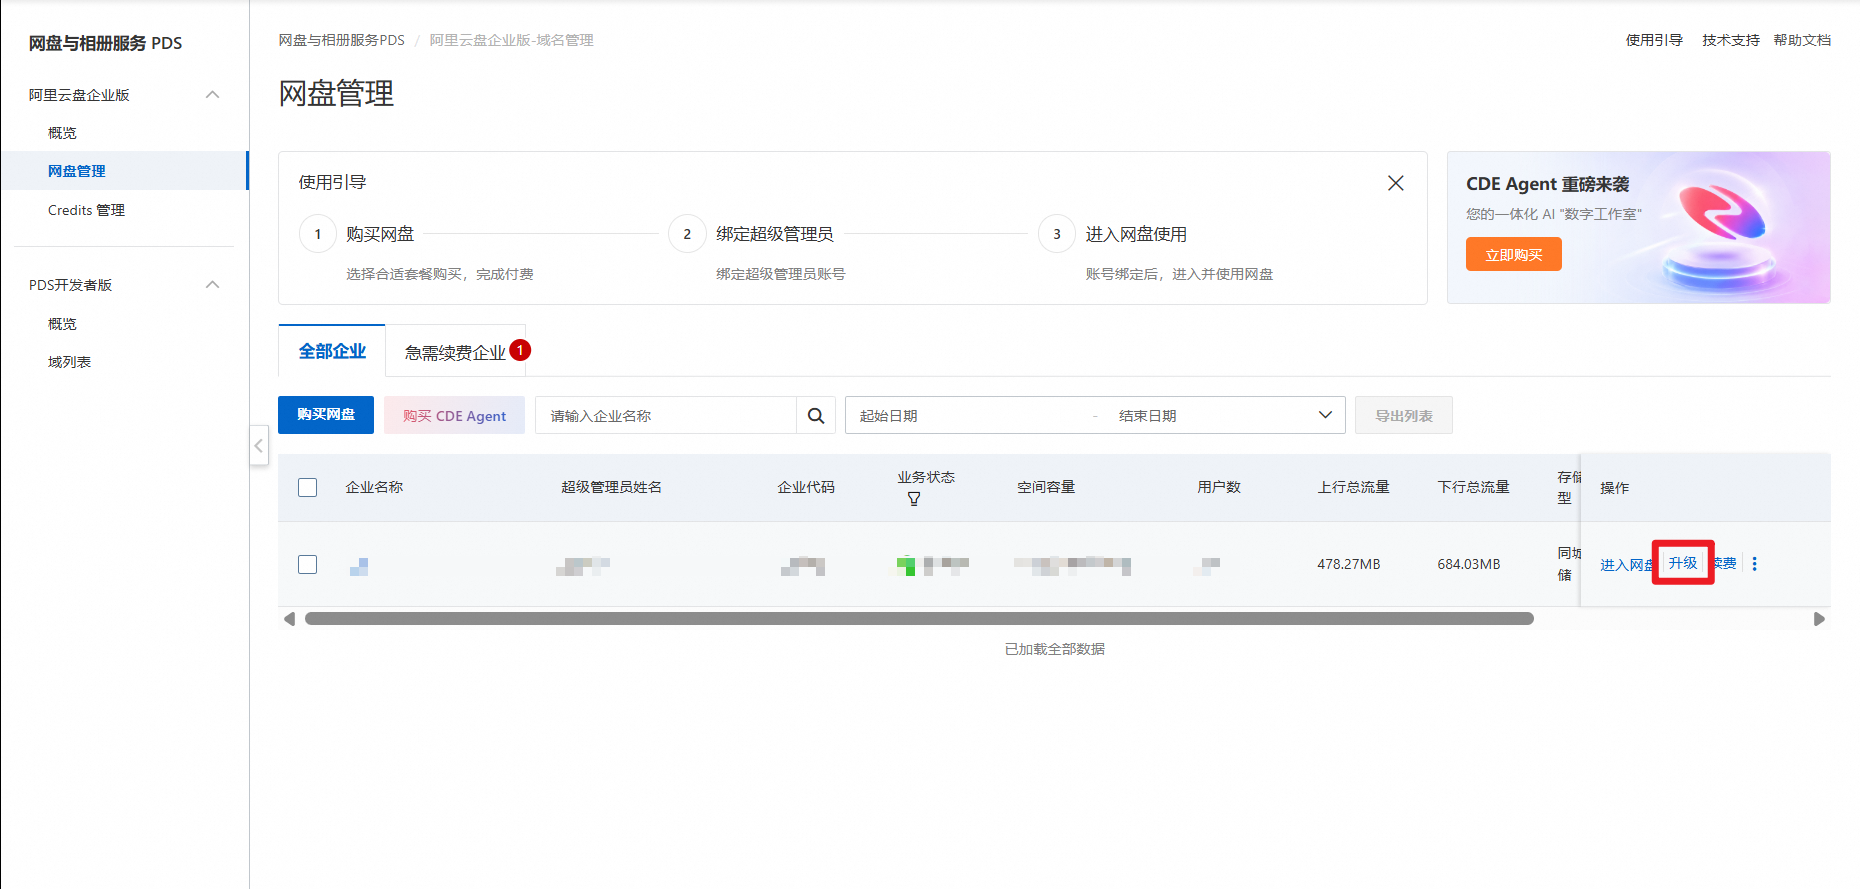
Task: Open 概览 under 阿里云盘企业版
Action: click(x=62, y=133)
